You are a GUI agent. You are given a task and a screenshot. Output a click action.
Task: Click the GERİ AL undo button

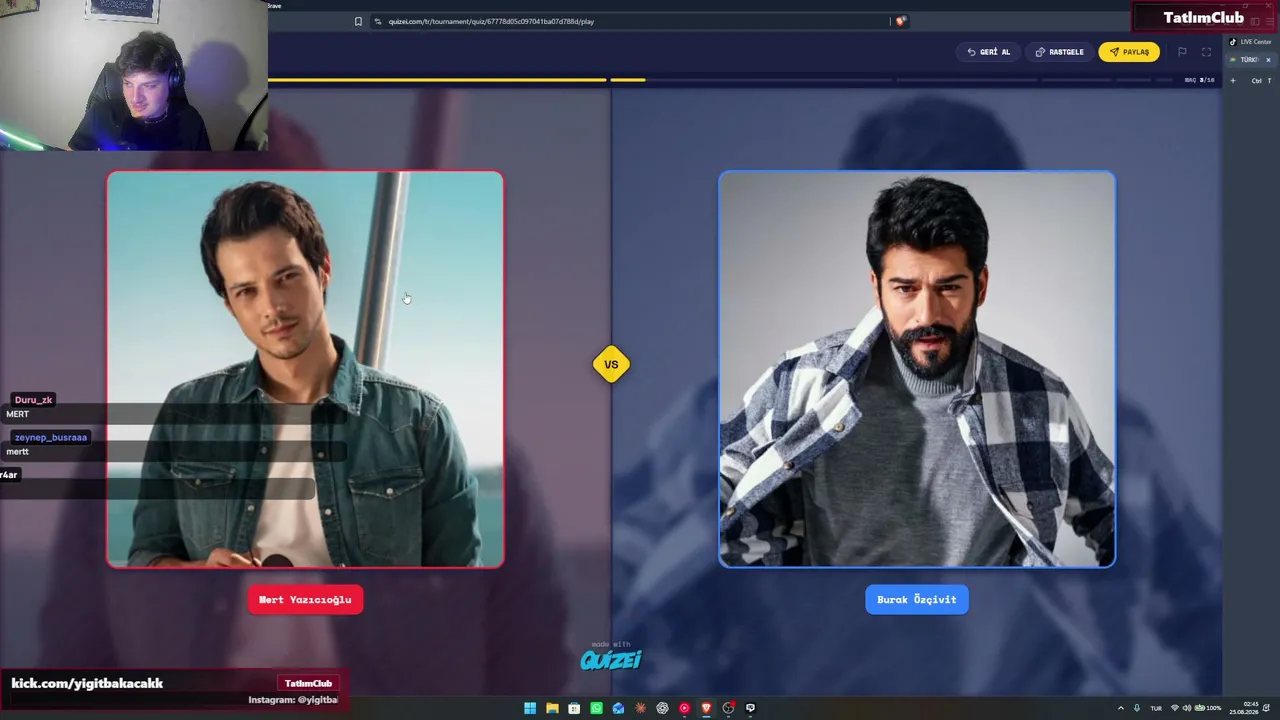tap(988, 52)
